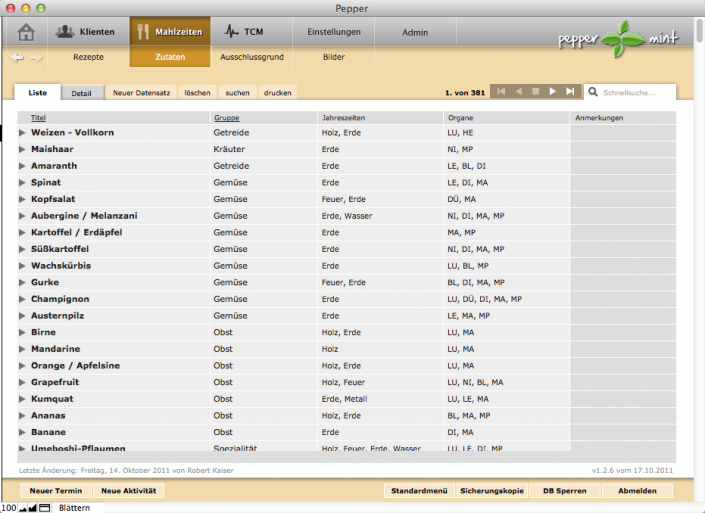The height and width of the screenshot is (513, 705).
Task: Open the Einstellungen menu
Action: (x=334, y=32)
